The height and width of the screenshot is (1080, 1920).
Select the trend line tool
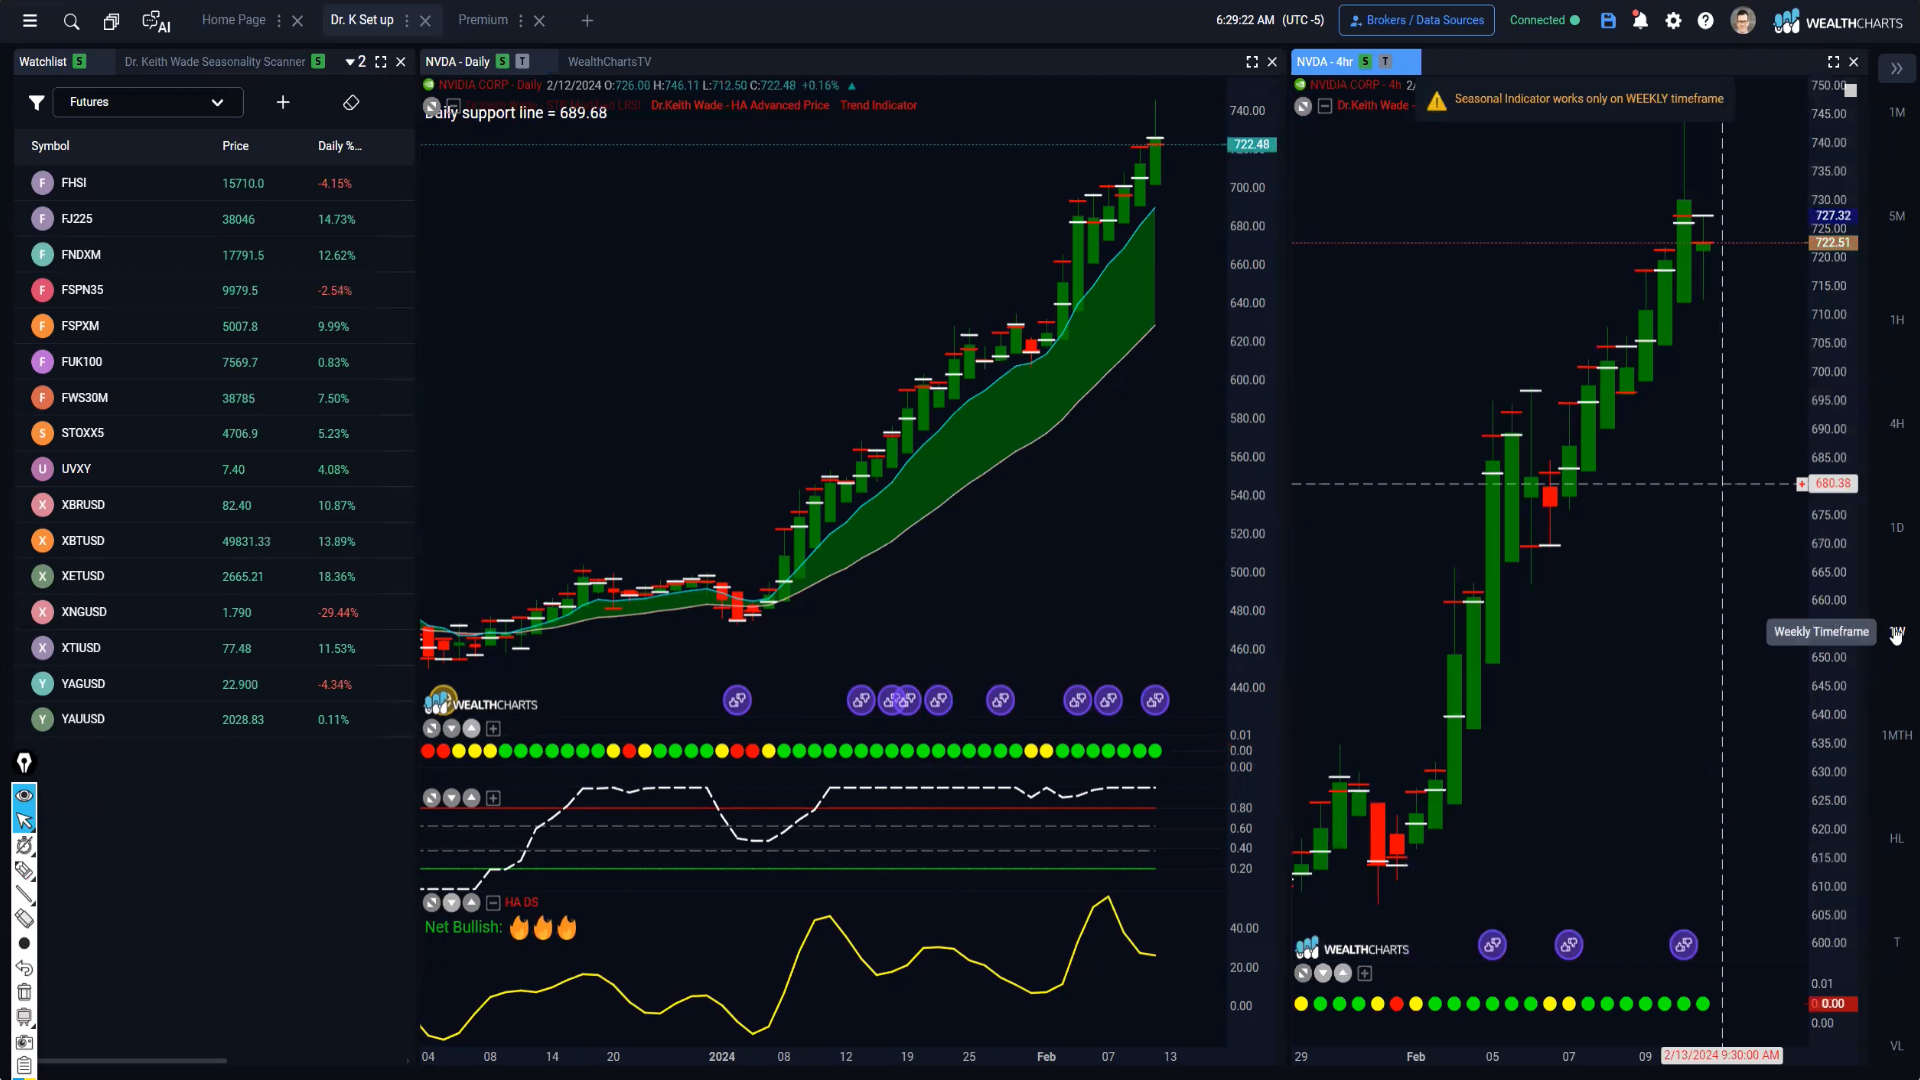point(24,895)
